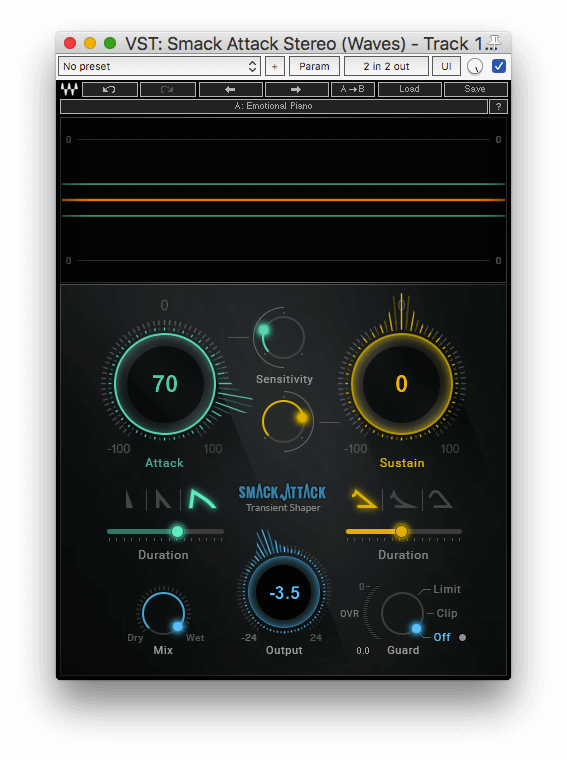567x760 pixels.
Task: Click the Attack knob showing 70
Action: click(x=165, y=384)
